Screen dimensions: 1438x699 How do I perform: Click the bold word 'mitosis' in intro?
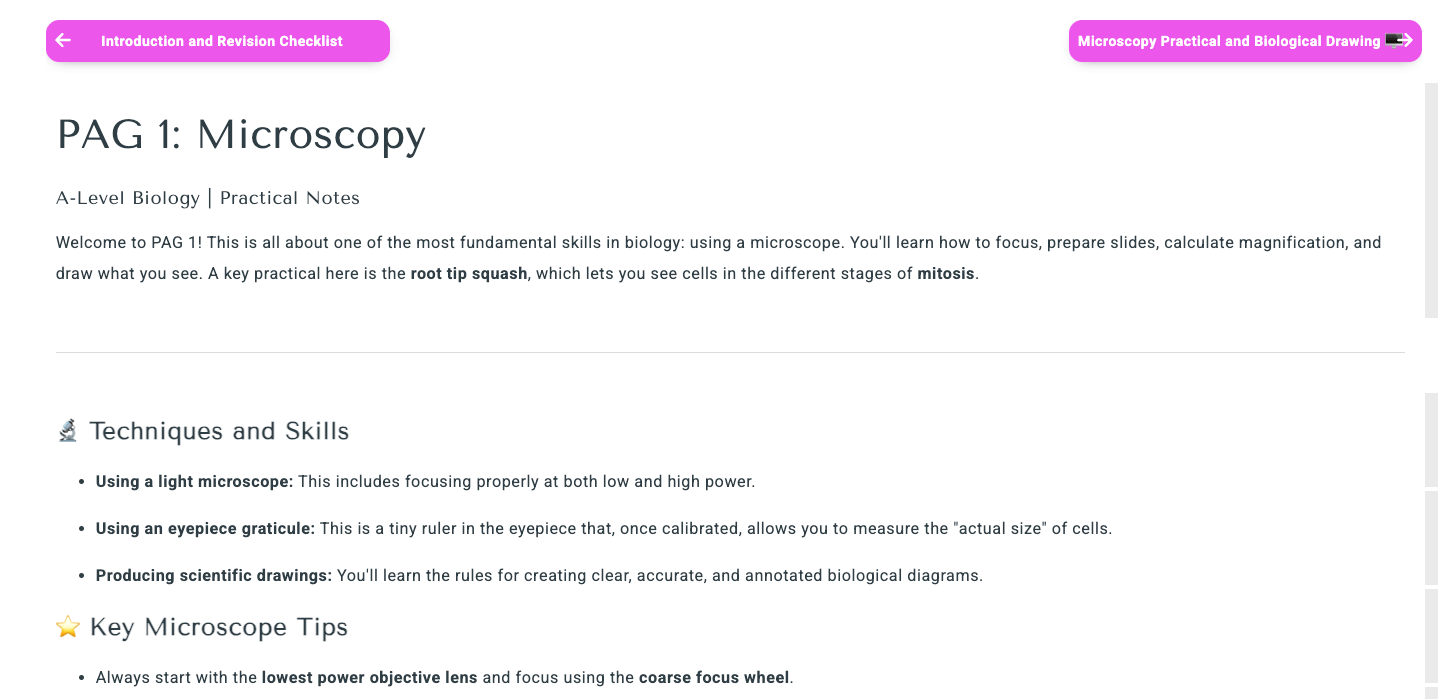click(x=945, y=273)
